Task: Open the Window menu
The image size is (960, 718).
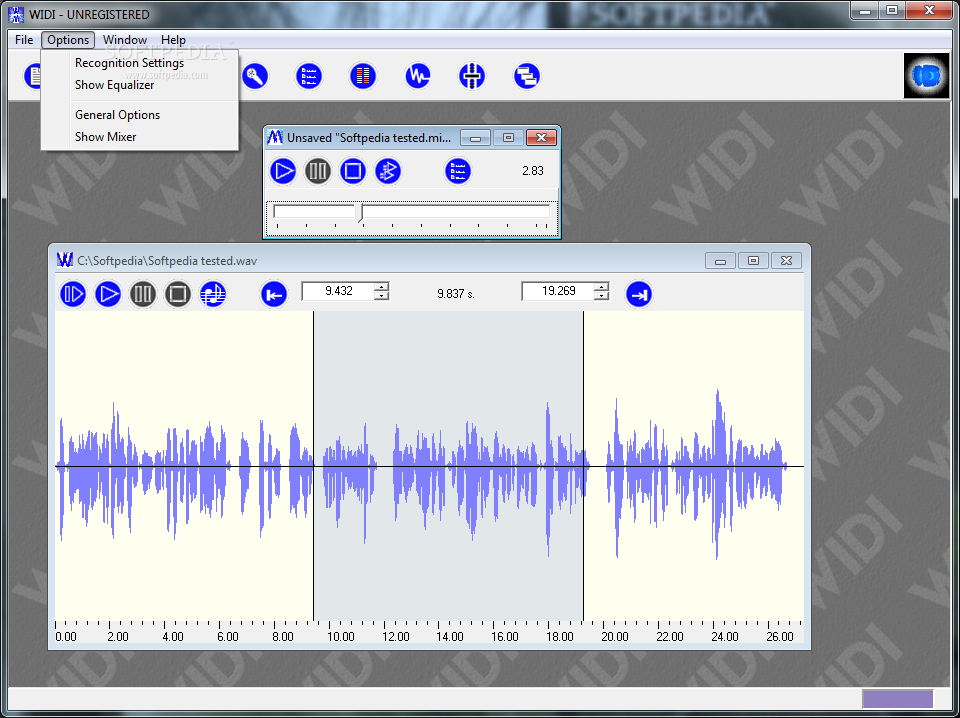Action: [x=125, y=40]
